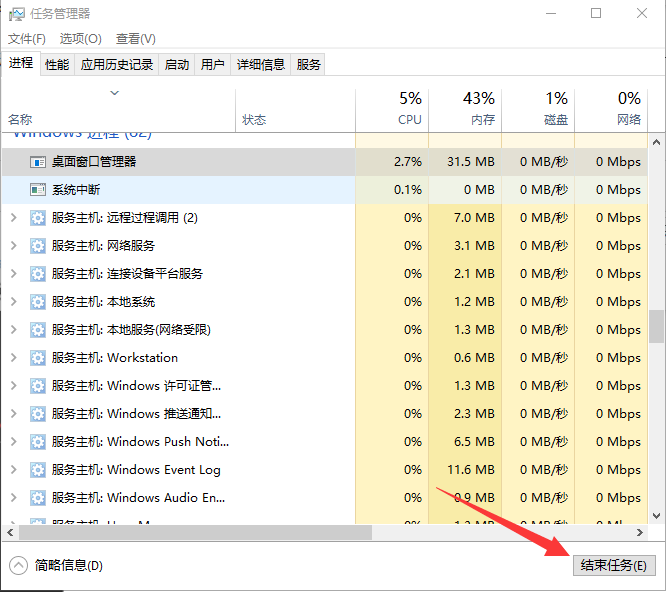
Task: Expand 服务主机: Windows Audio En row
Action: [x=14, y=498]
